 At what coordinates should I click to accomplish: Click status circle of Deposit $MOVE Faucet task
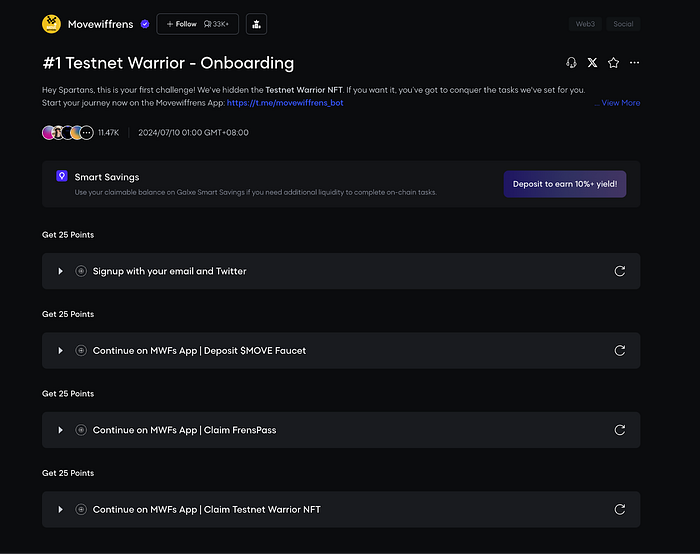tap(81, 350)
